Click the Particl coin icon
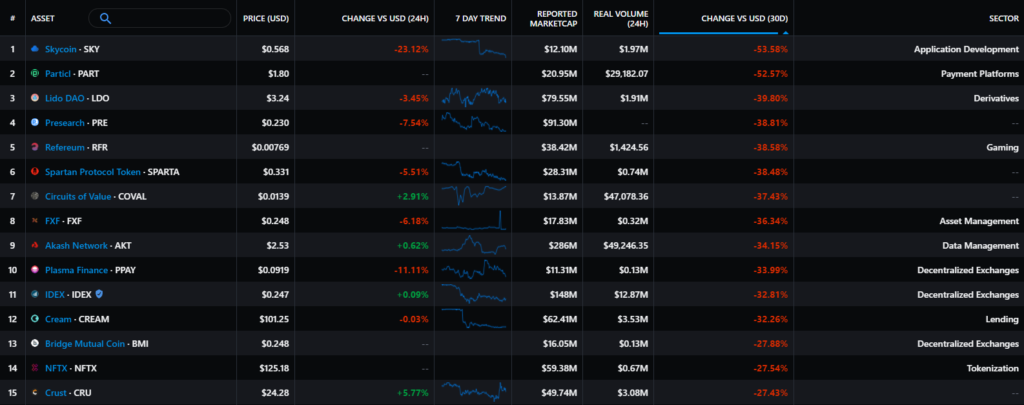This screenshot has height=405, width=1024. [x=35, y=73]
